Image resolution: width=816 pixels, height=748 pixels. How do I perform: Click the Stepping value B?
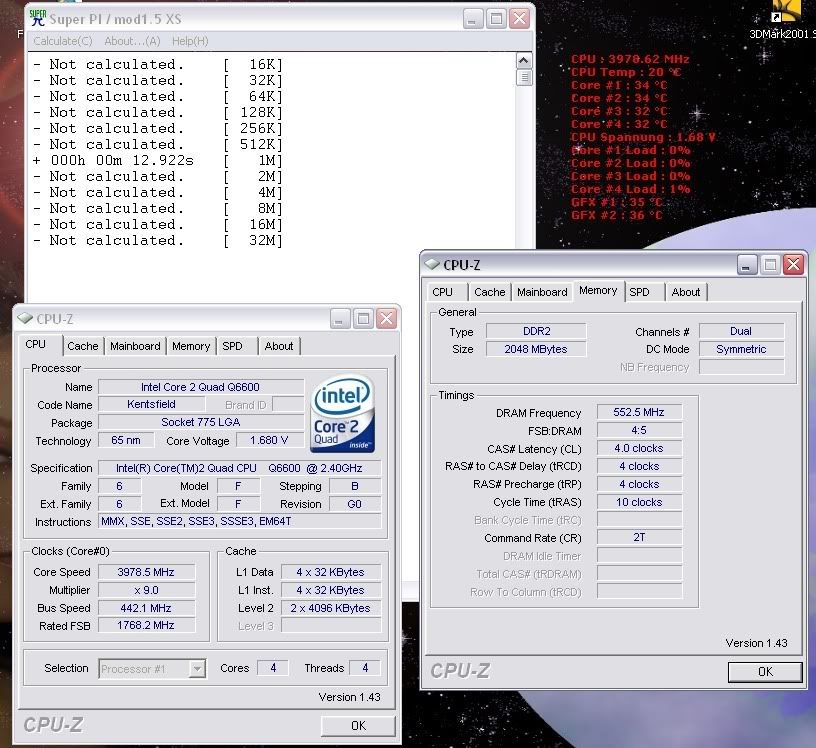[x=354, y=486]
